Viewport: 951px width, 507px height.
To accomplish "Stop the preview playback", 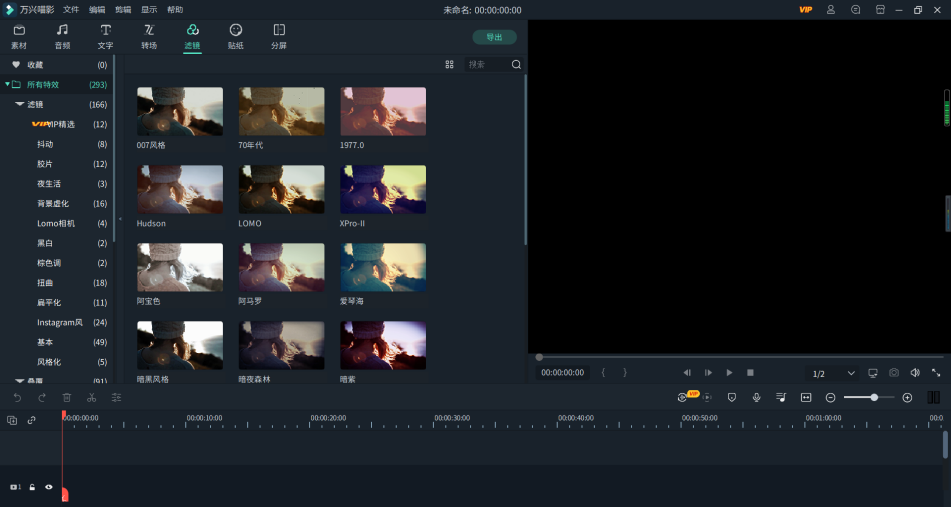I will (x=750, y=373).
